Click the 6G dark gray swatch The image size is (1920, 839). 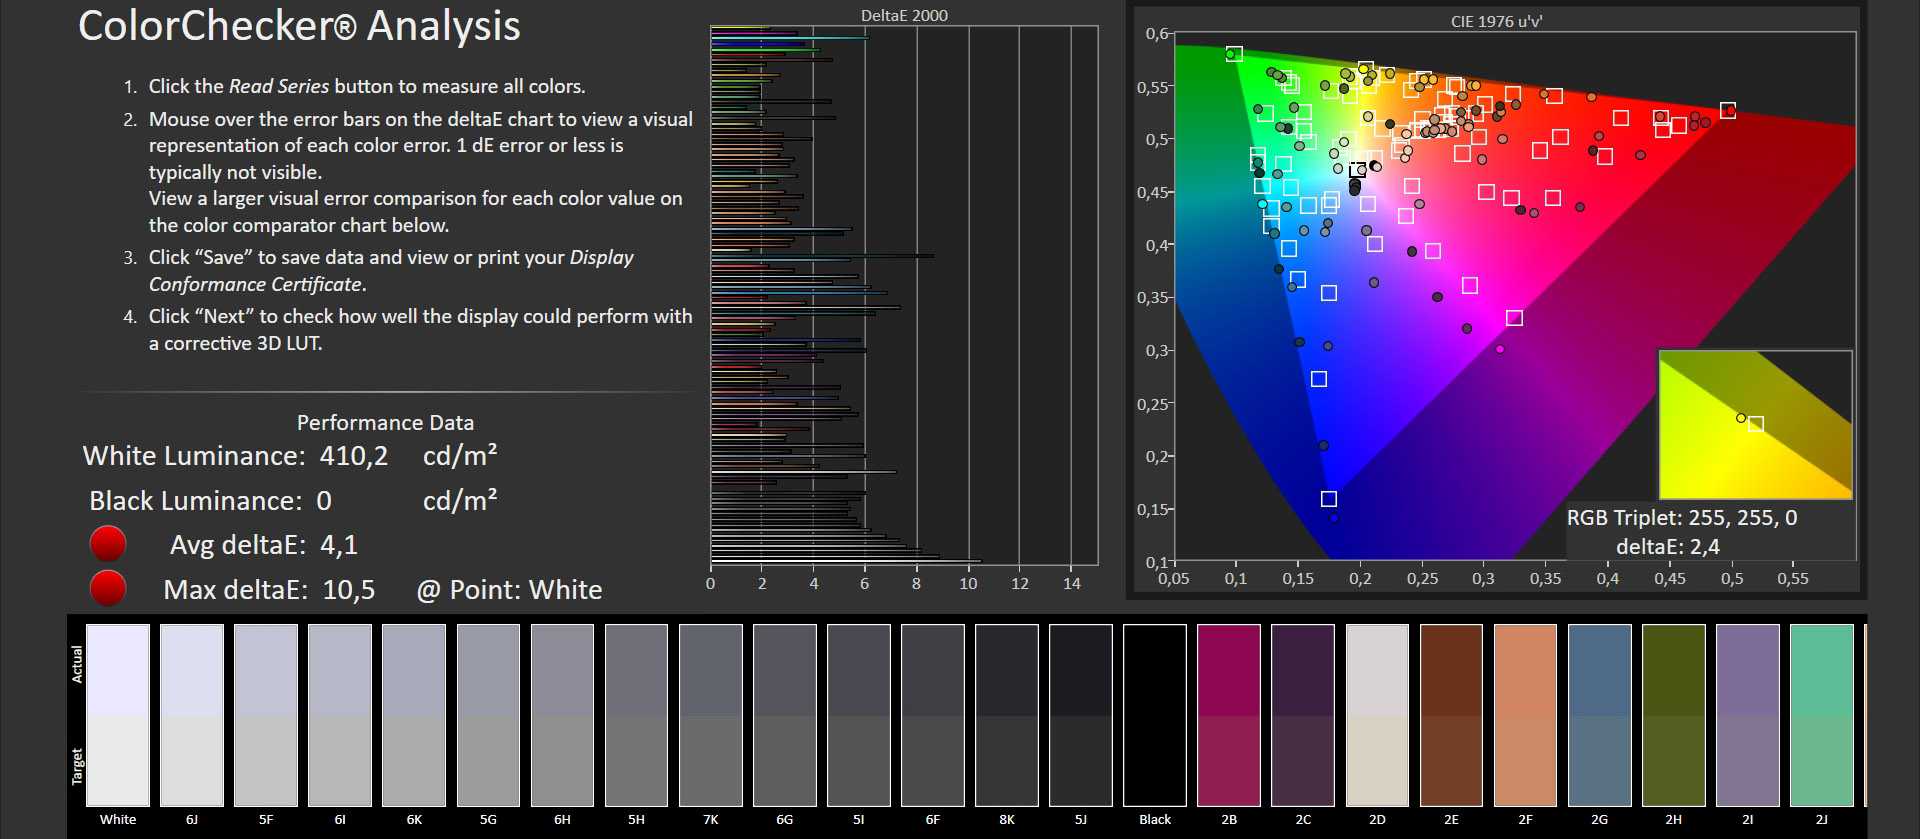(785, 715)
